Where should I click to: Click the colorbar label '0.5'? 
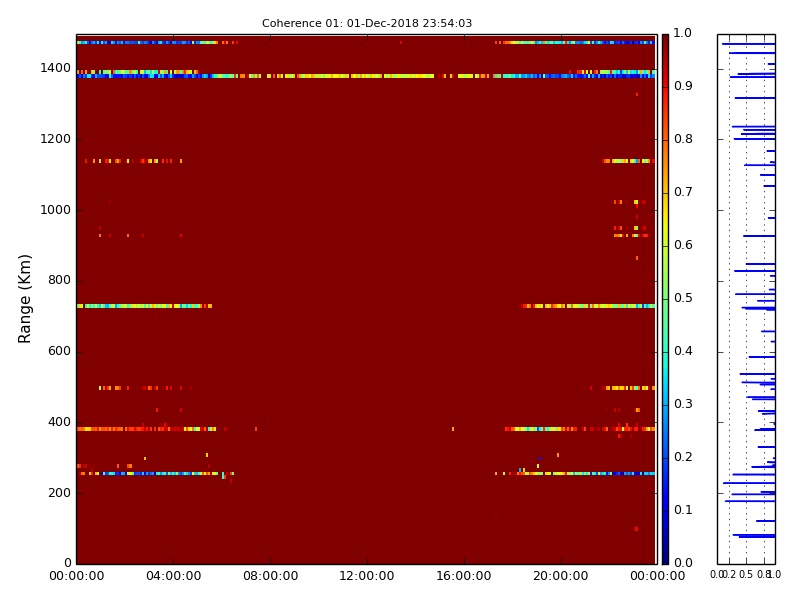pos(683,298)
